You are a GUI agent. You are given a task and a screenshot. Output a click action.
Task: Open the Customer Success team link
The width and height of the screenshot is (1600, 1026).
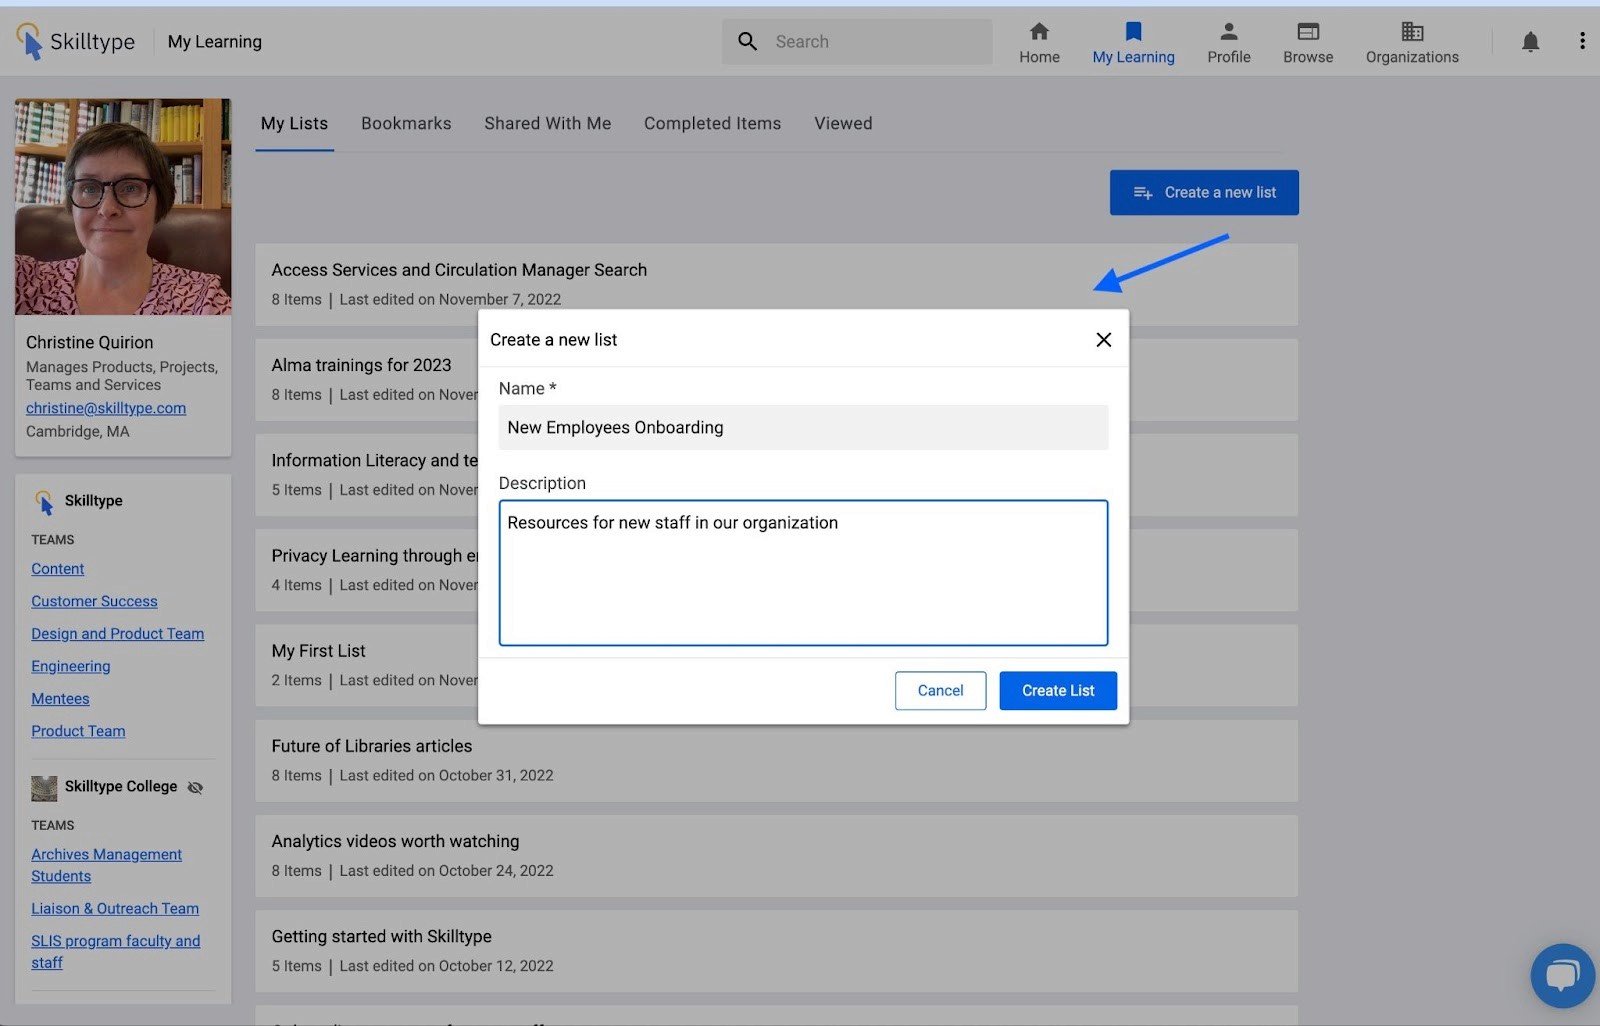point(94,601)
